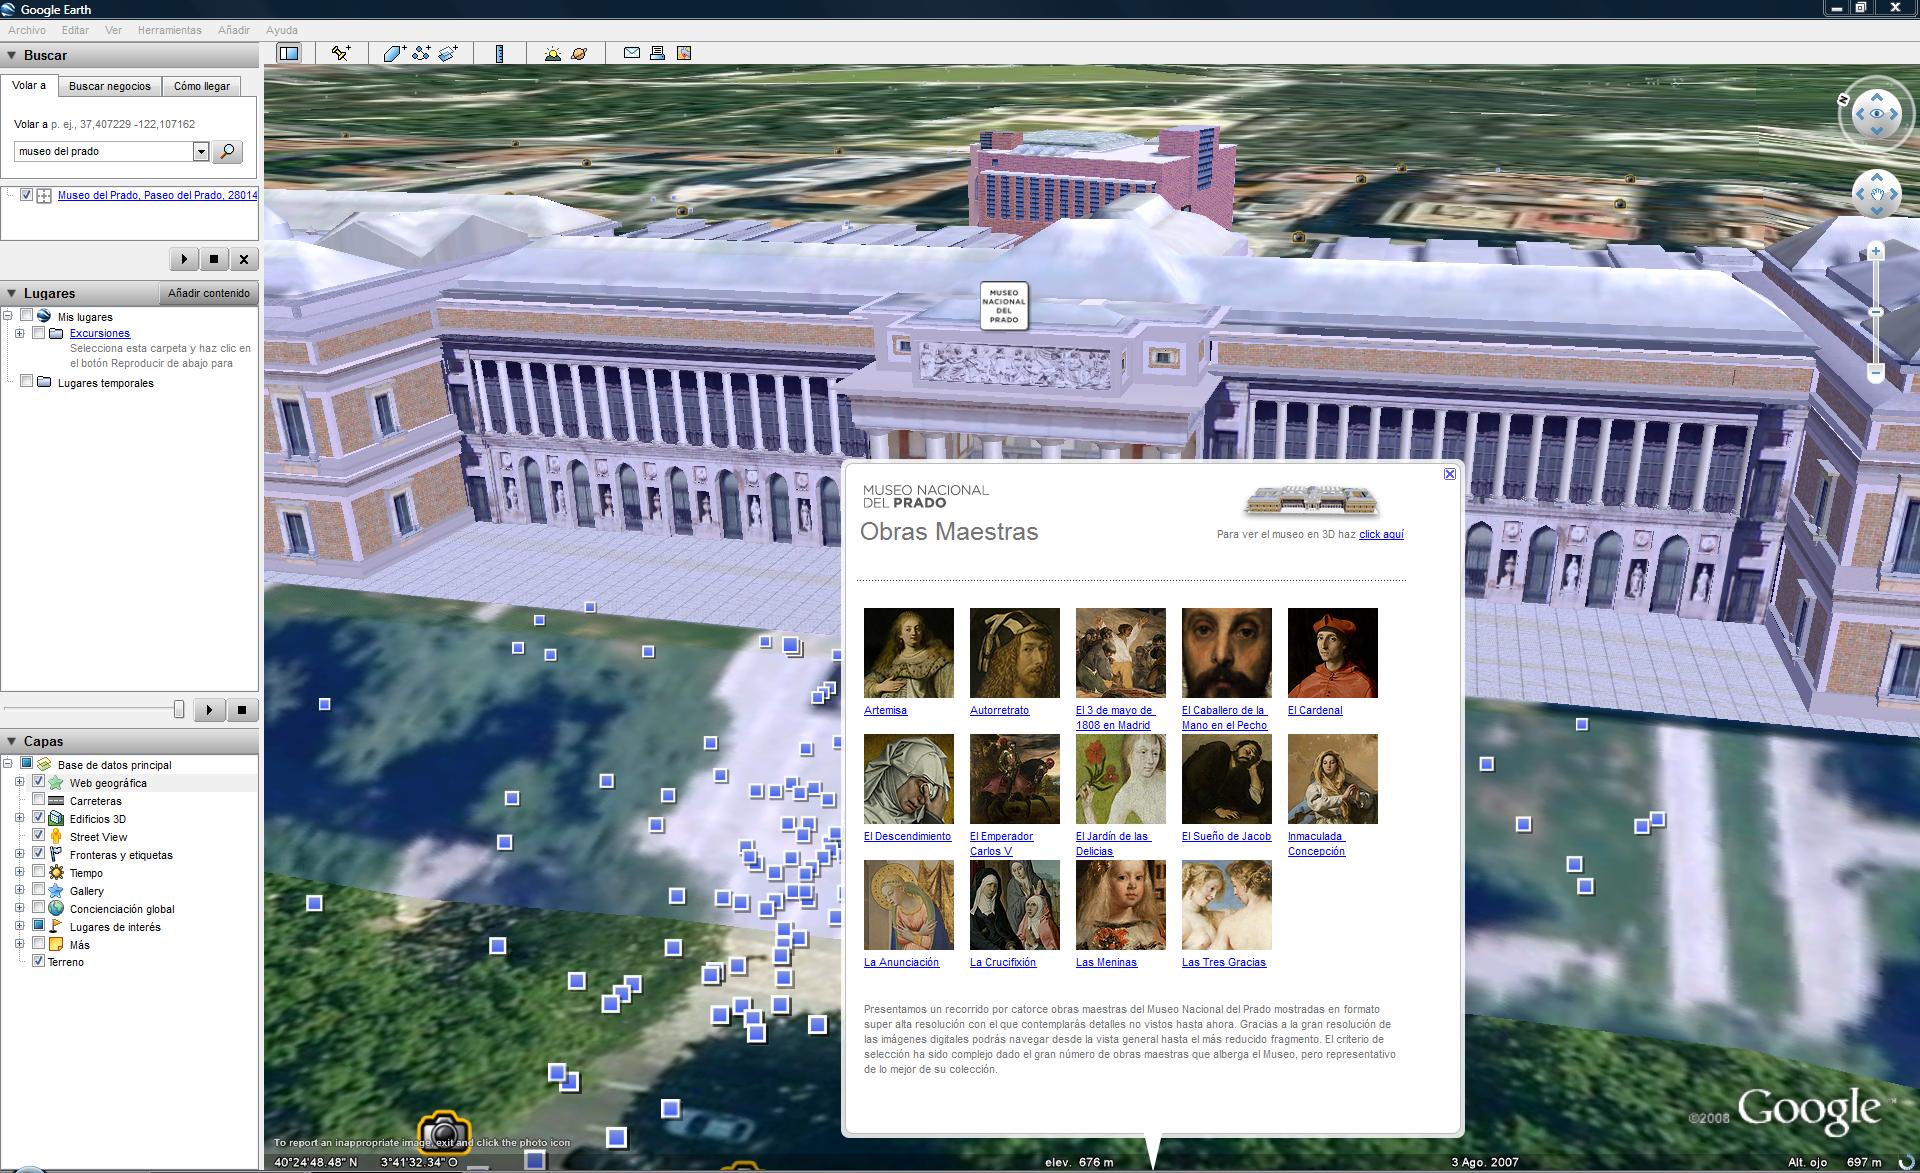Click the north N compass ring marker
This screenshot has width=1920, height=1173.
[1845, 100]
